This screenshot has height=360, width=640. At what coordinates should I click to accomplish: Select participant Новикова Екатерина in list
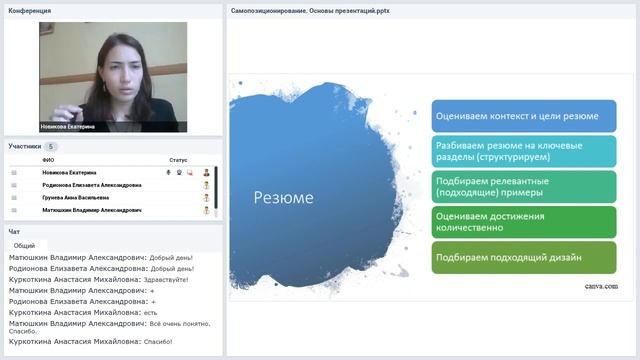click(x=69, y=173)
